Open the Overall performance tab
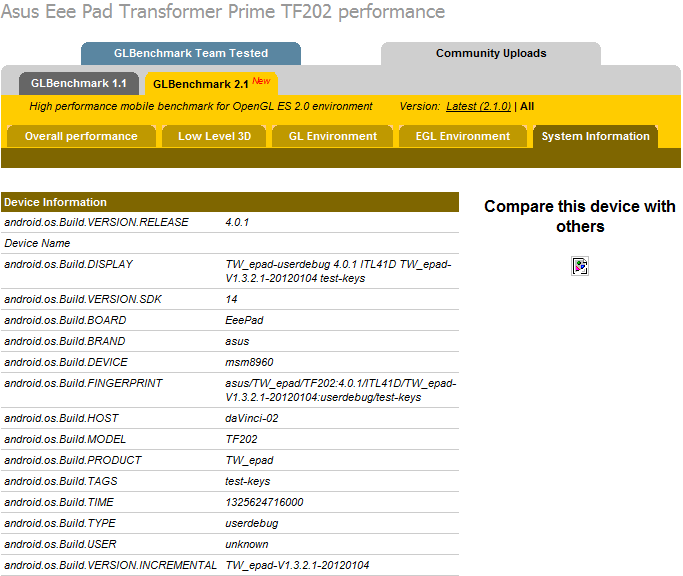Screen dimensions: 683x576 pyautogui.click(x=81, y=136)
